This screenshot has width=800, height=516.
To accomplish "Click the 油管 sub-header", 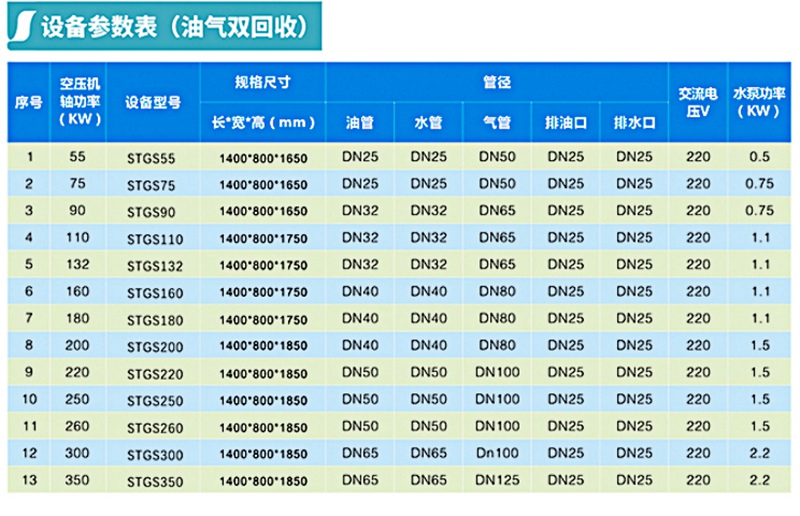I will [358, 122].
